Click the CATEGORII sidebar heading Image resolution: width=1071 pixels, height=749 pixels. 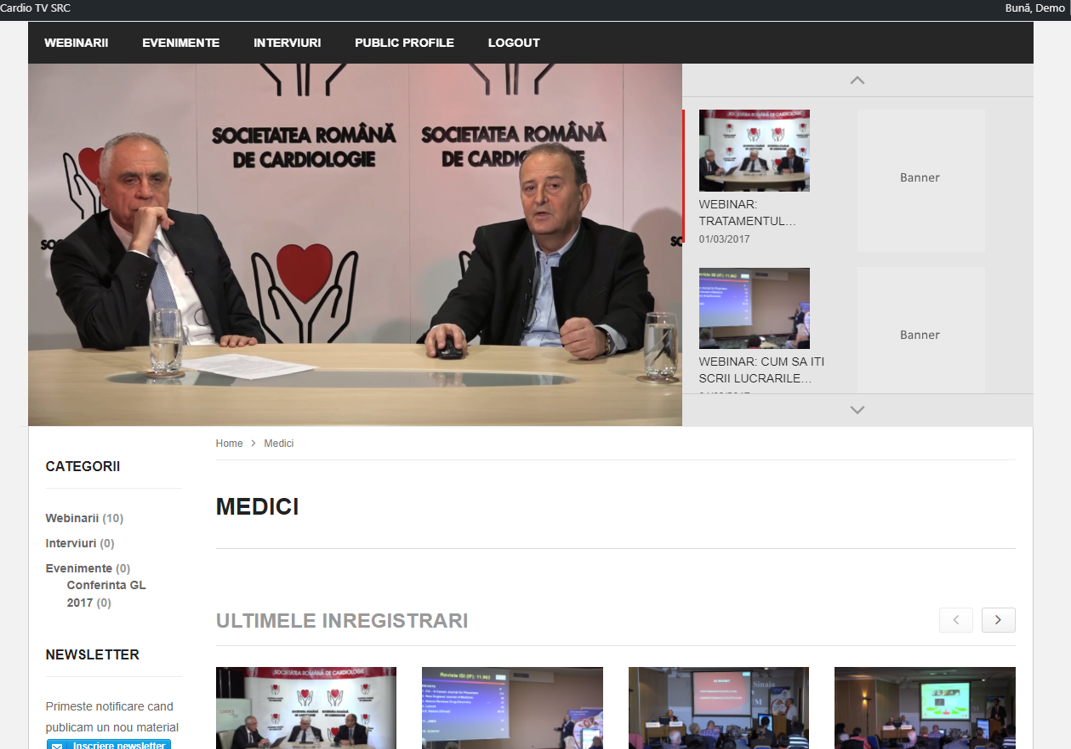(83, 466)
